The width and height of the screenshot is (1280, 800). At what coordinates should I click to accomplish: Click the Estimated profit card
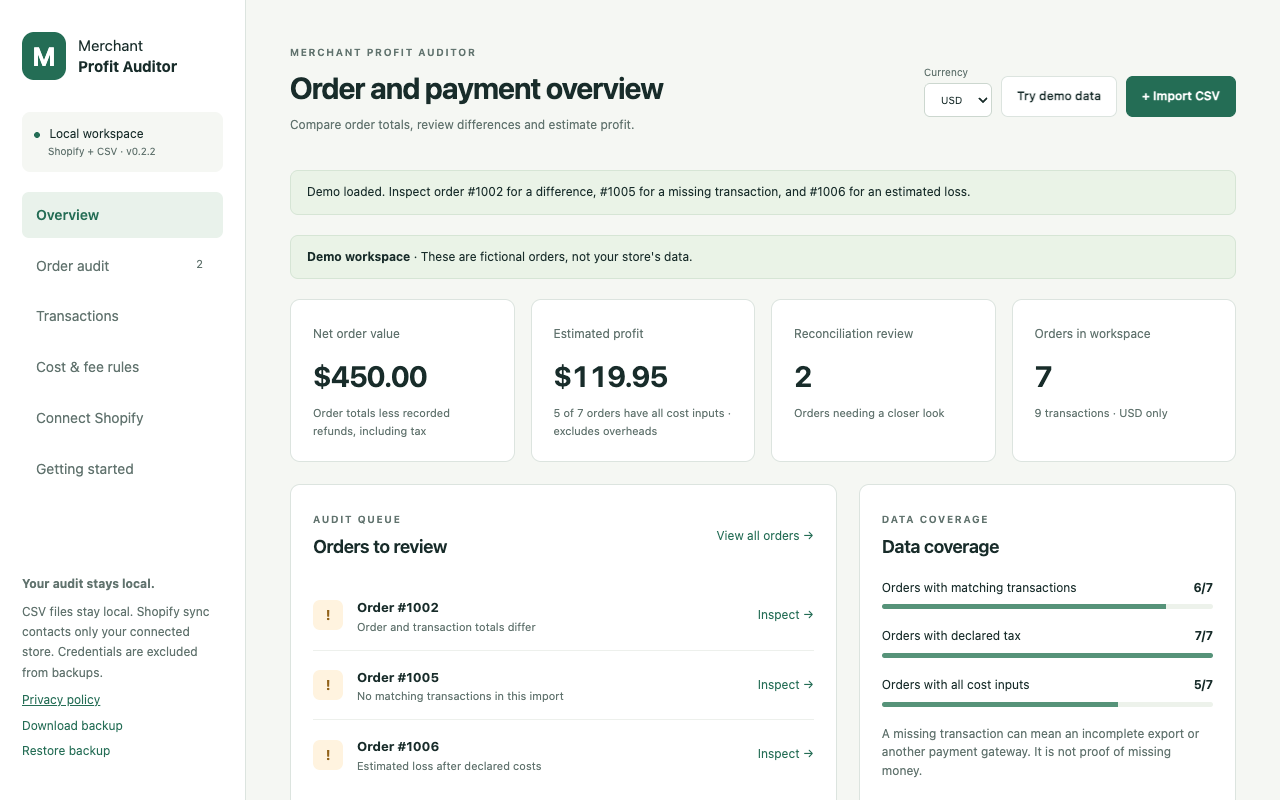coord(643,381)
